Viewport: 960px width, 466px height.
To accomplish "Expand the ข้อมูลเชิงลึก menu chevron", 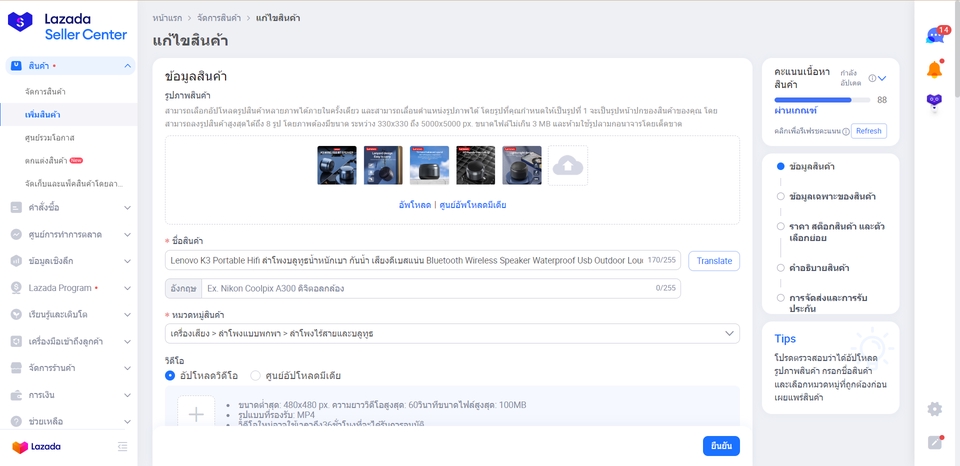I will pyautogui.click(x=127, y=261).
